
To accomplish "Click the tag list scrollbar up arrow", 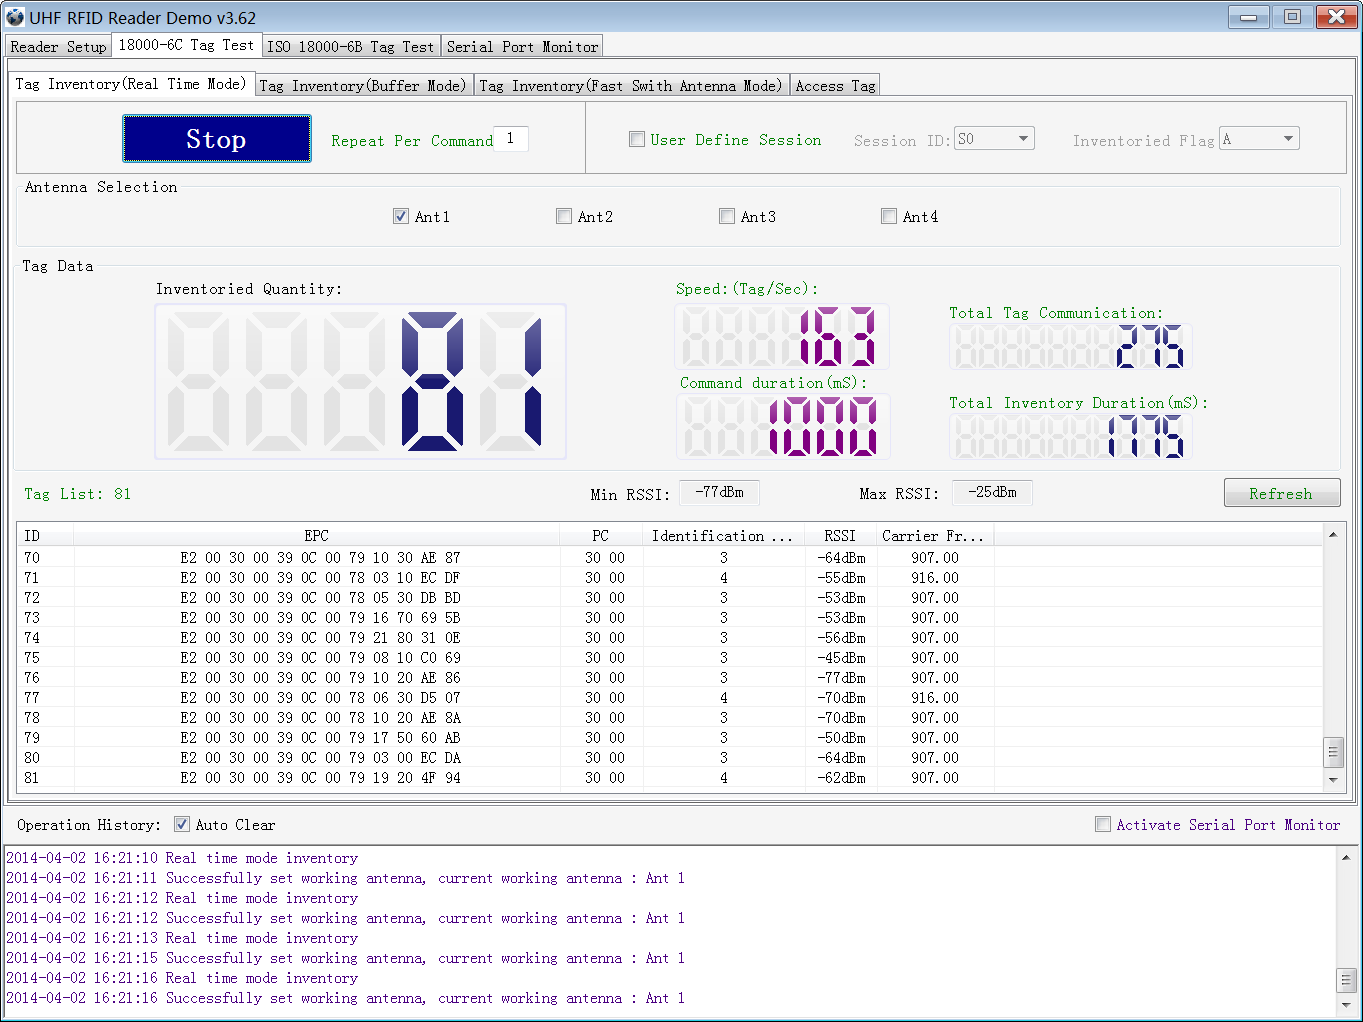I will pyautogui.click(x=1332, y=535).
